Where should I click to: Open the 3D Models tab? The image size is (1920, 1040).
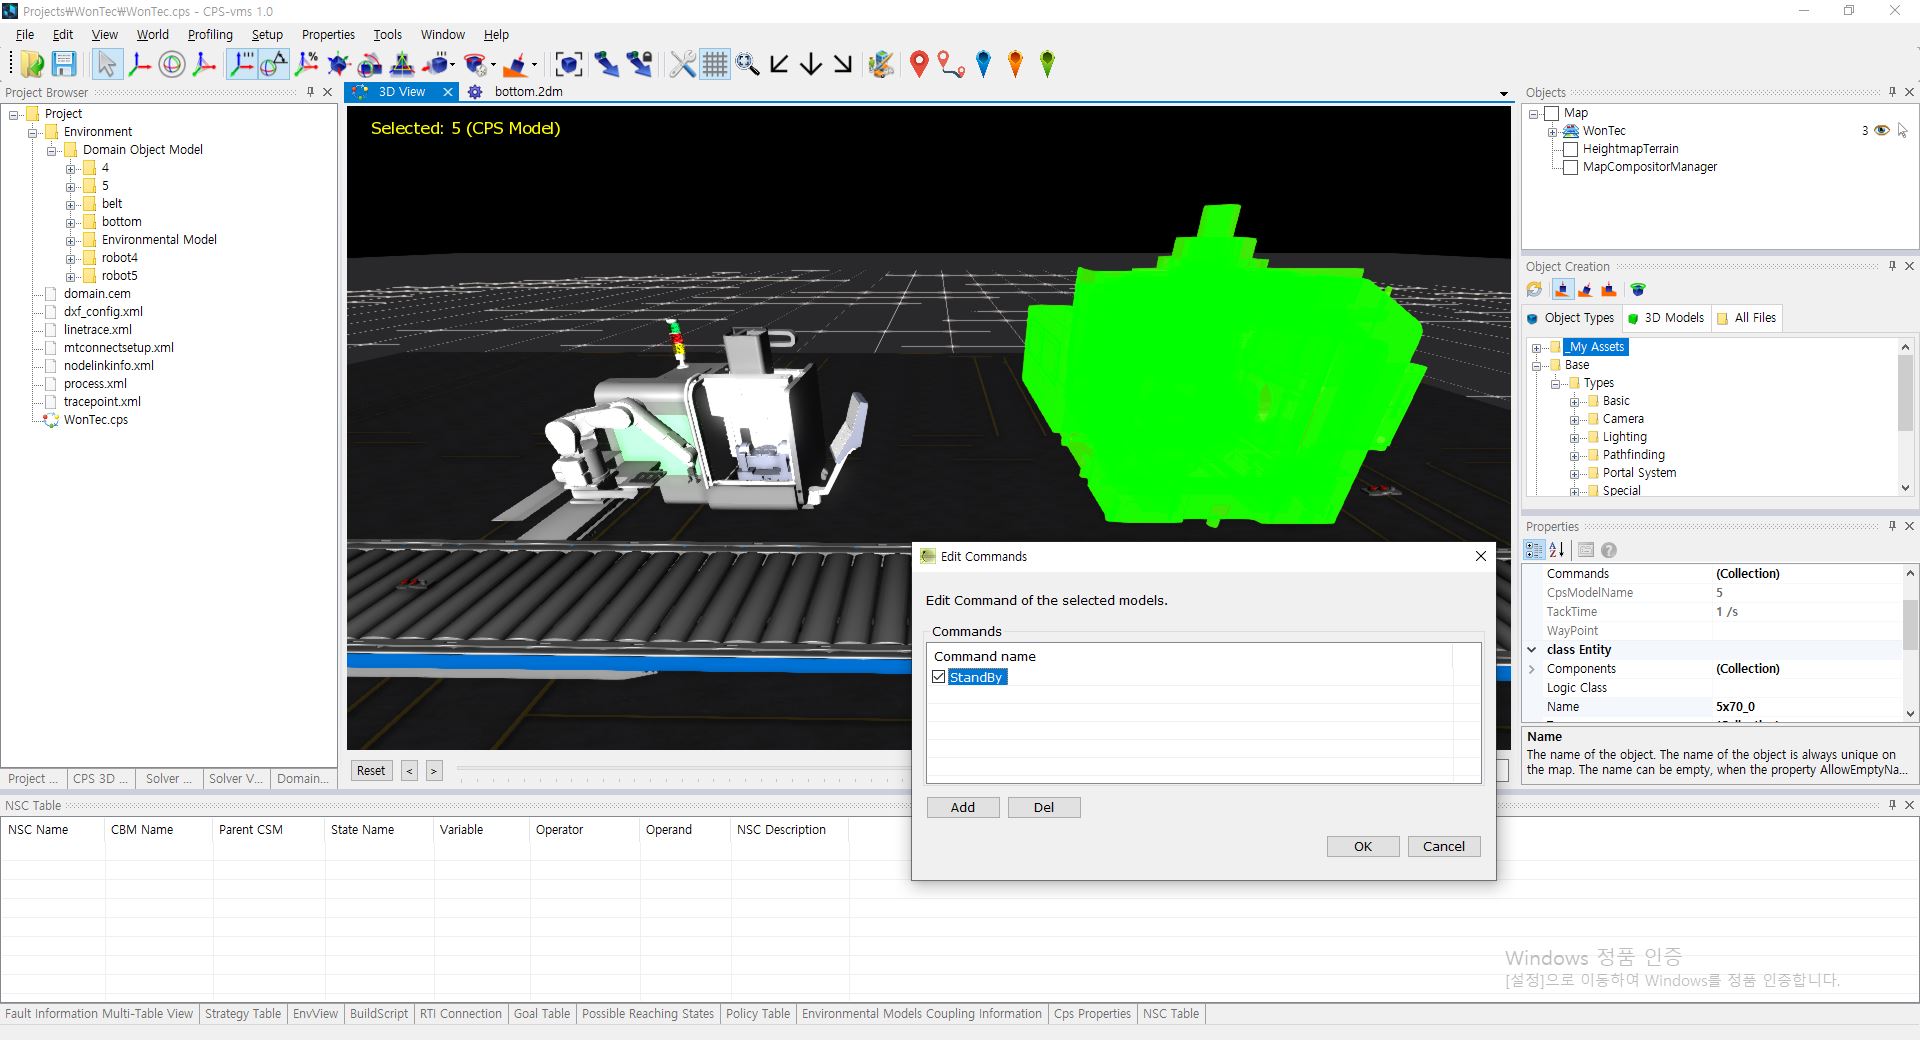coord(1666,318)
